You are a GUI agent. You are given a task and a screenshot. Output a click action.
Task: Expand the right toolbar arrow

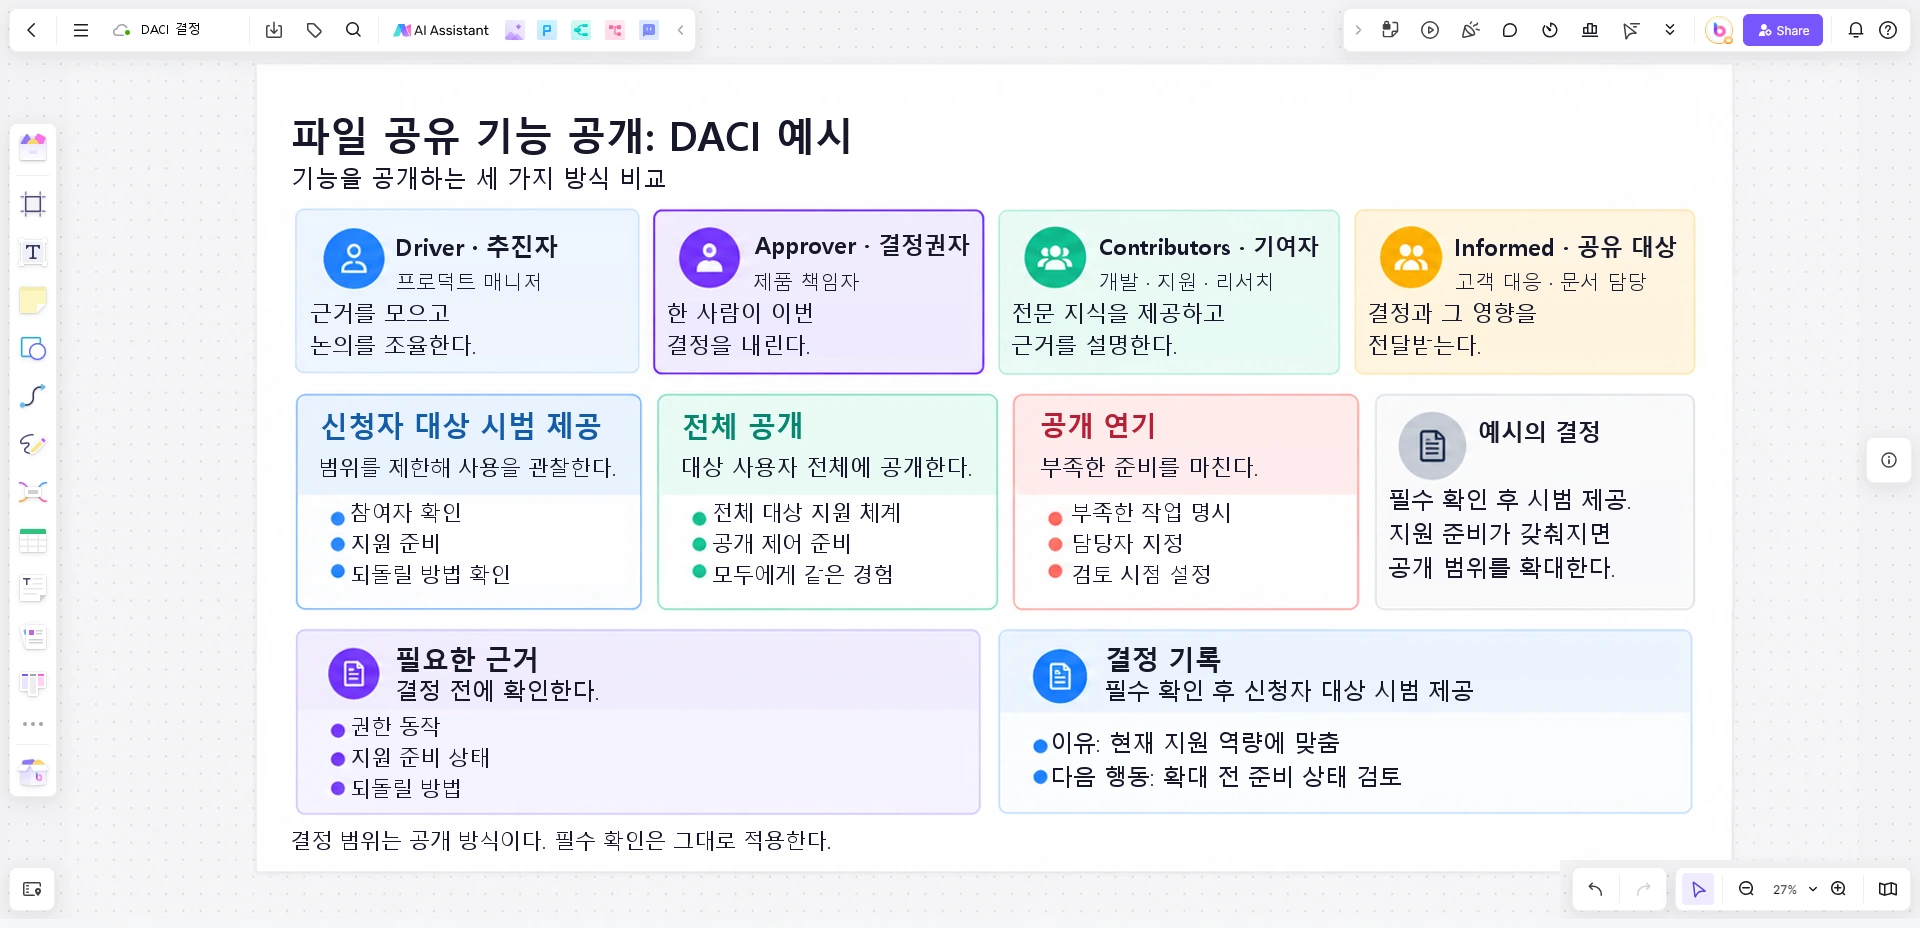(1358, 30)
